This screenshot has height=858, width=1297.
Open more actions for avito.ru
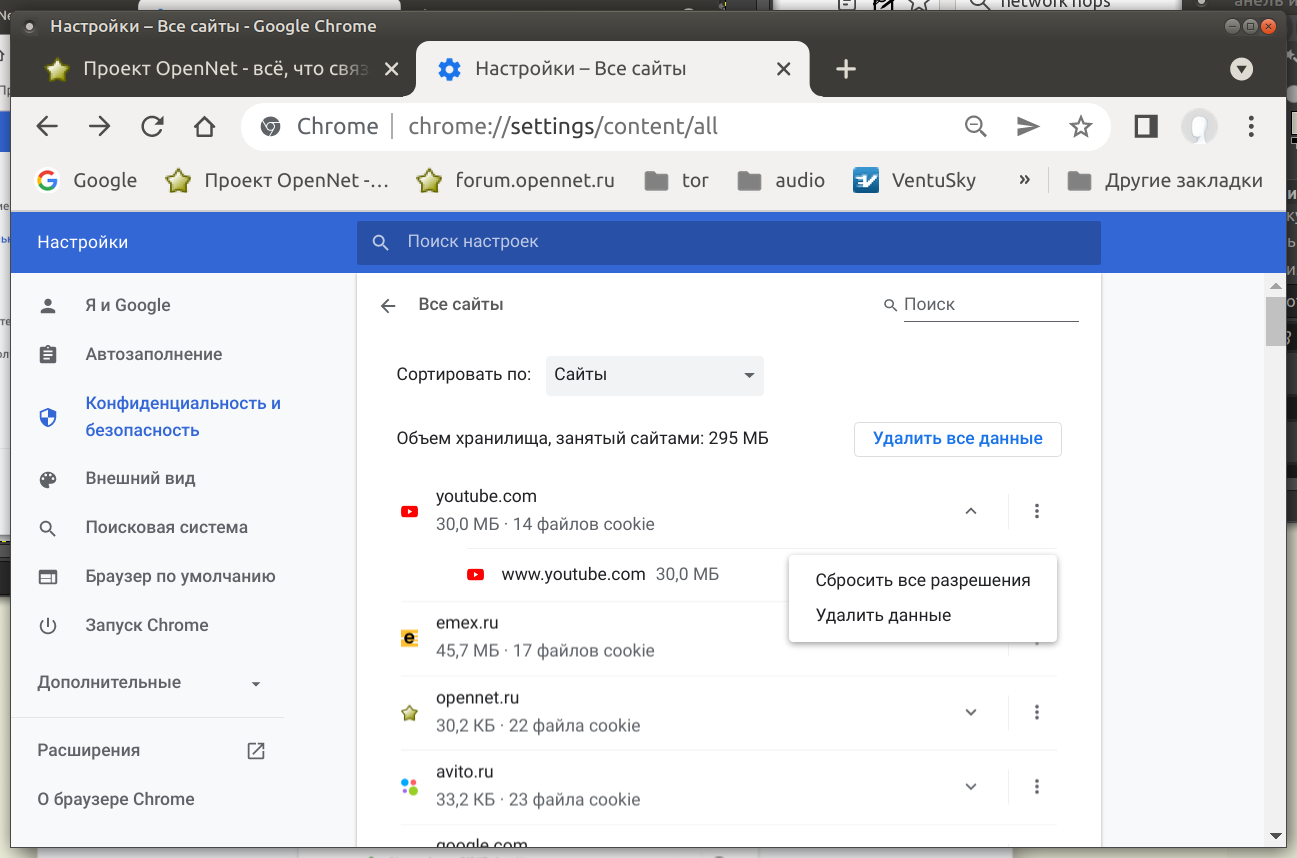(1037, 786)
